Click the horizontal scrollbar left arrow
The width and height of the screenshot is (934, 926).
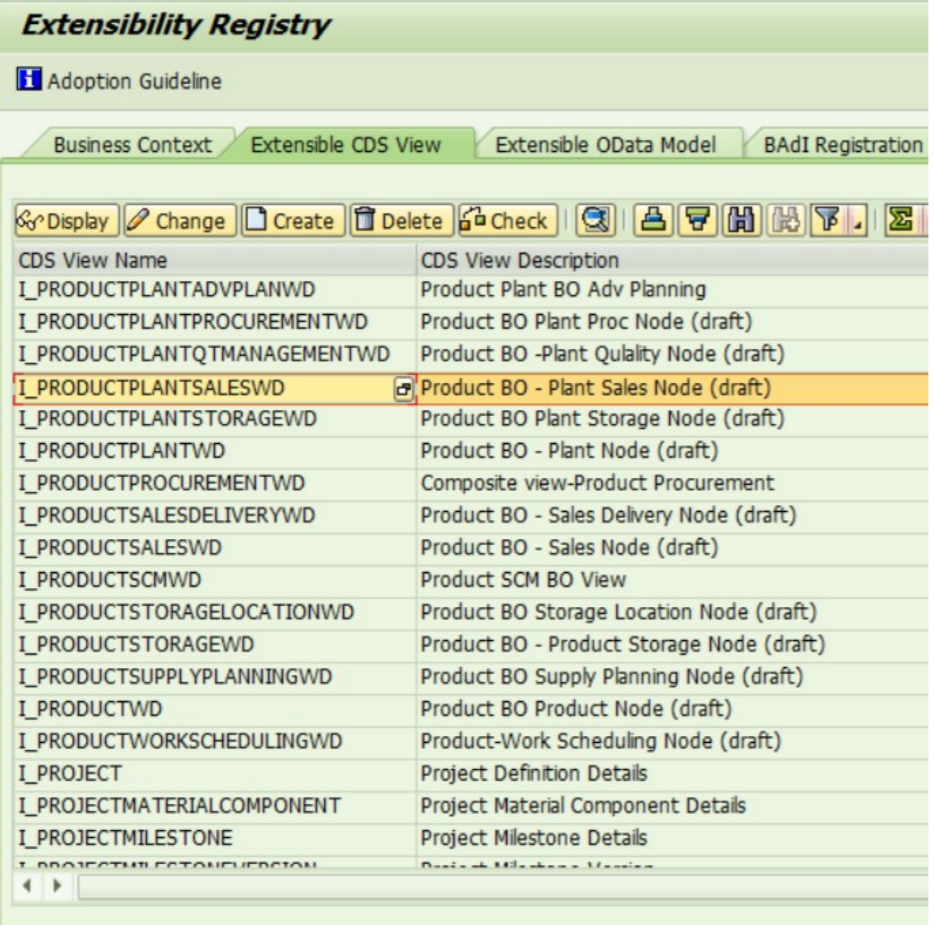pyautogui.click(x=27, y=886)
